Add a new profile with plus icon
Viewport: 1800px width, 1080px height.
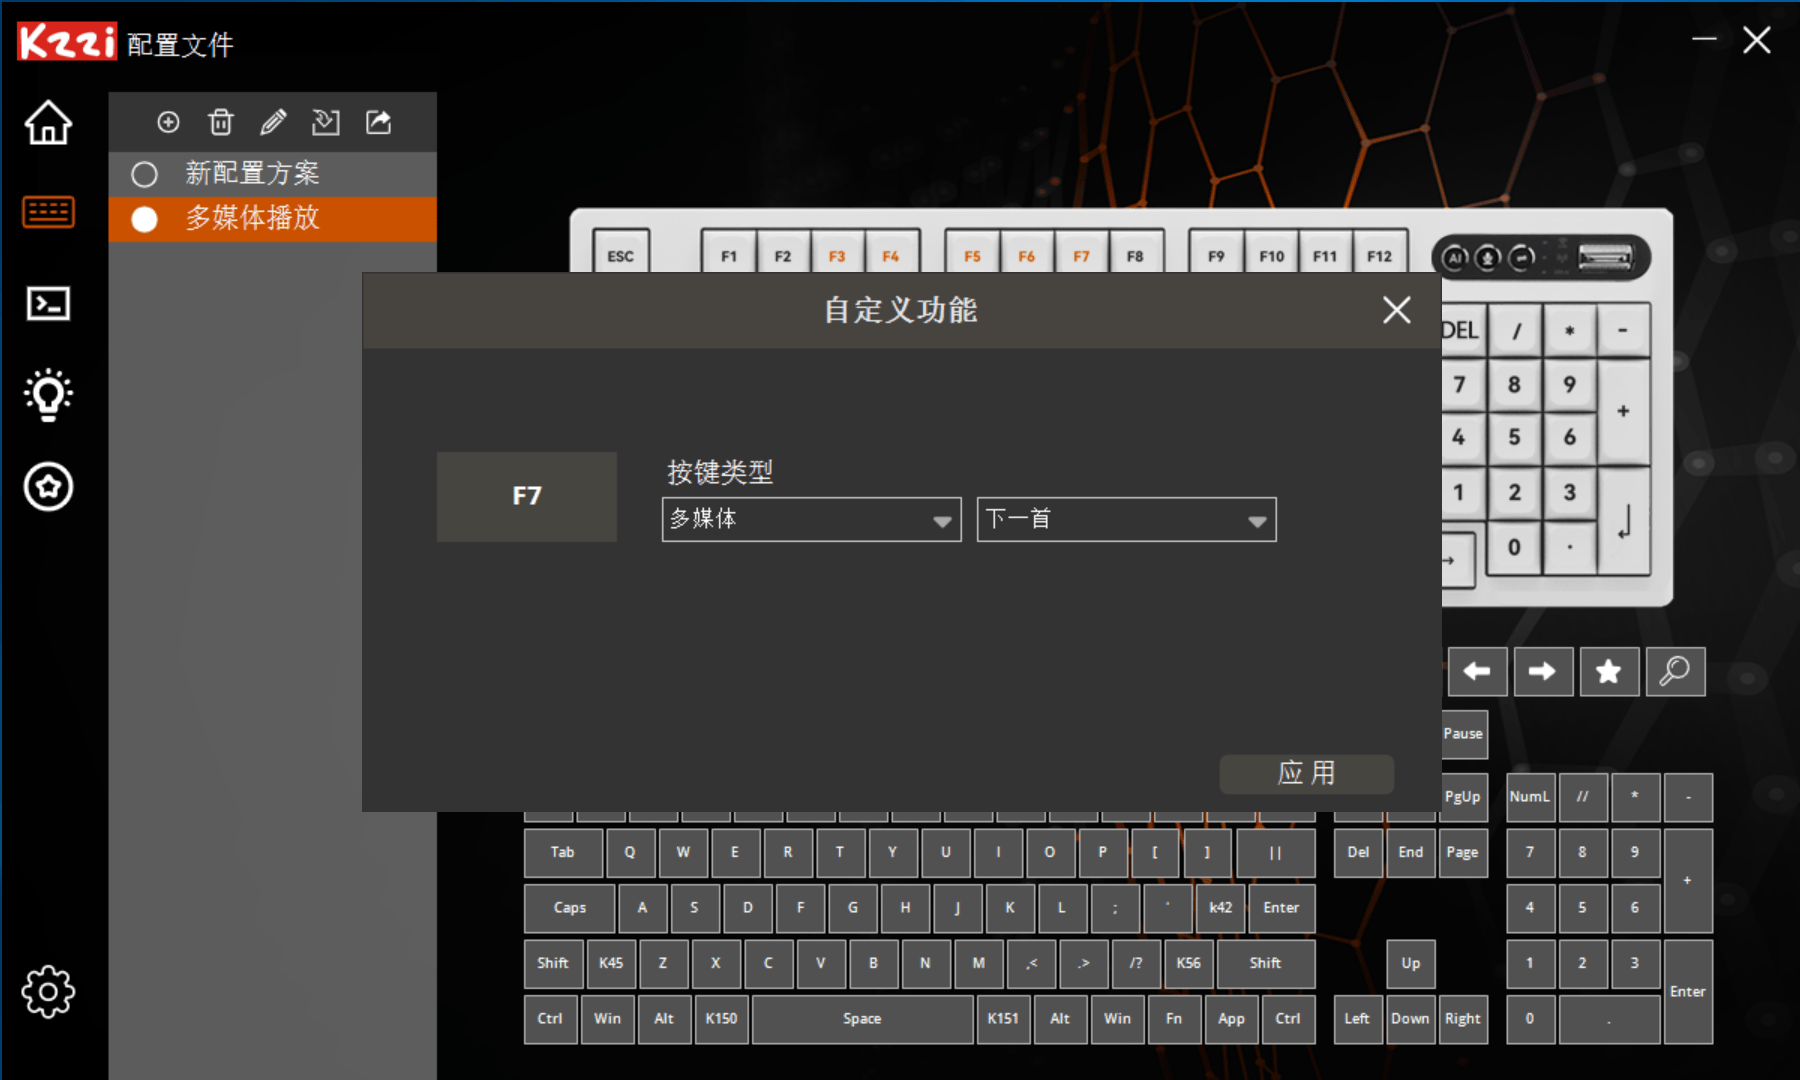tap(168, 122)
